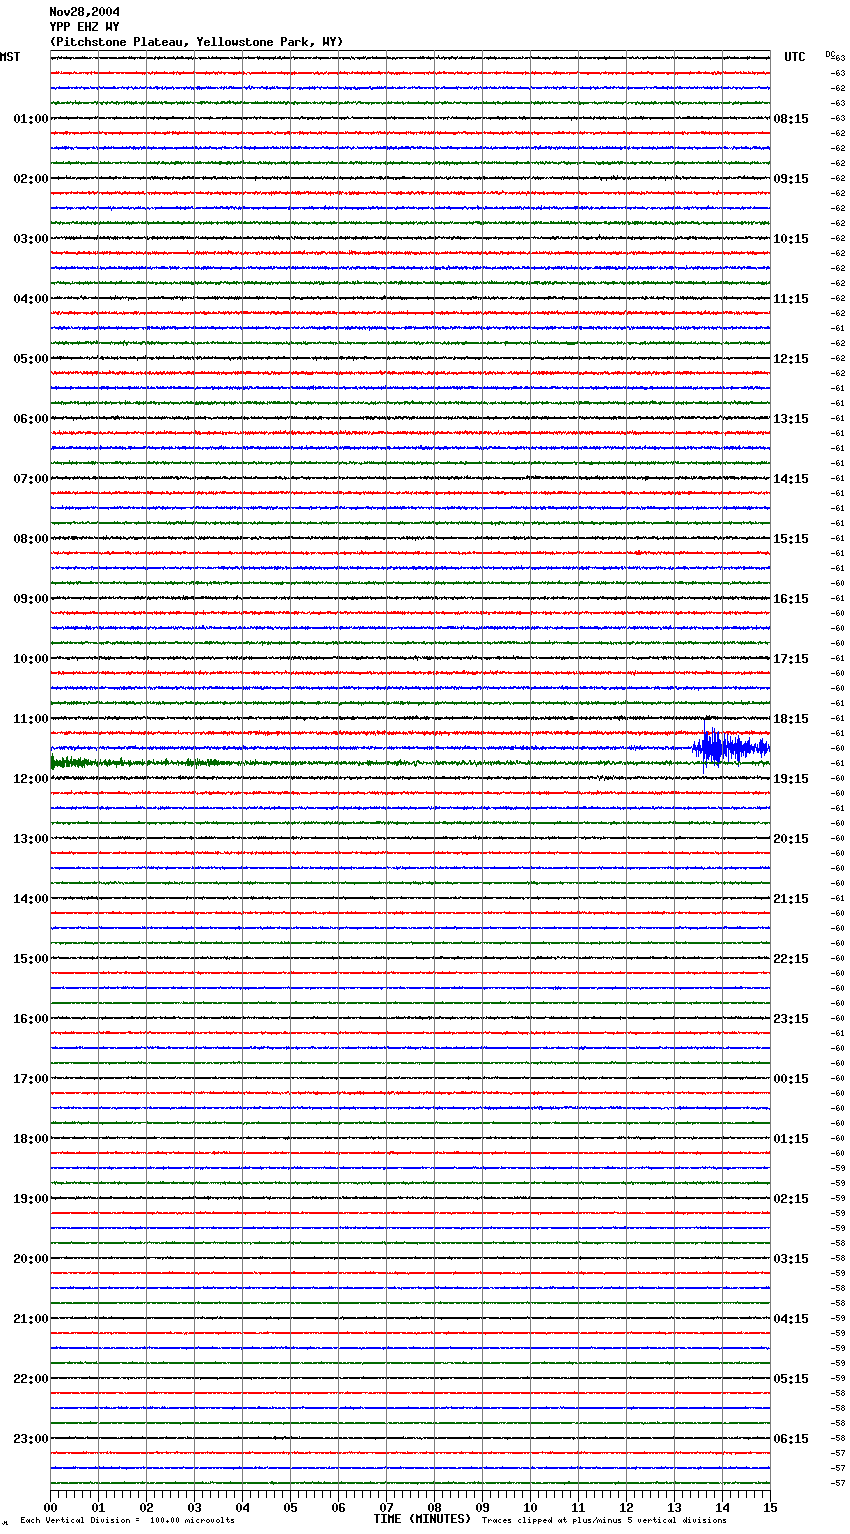
Task: Select the 17:00 MST row label
Action: pyautogui.click(x=31, y=1079)
